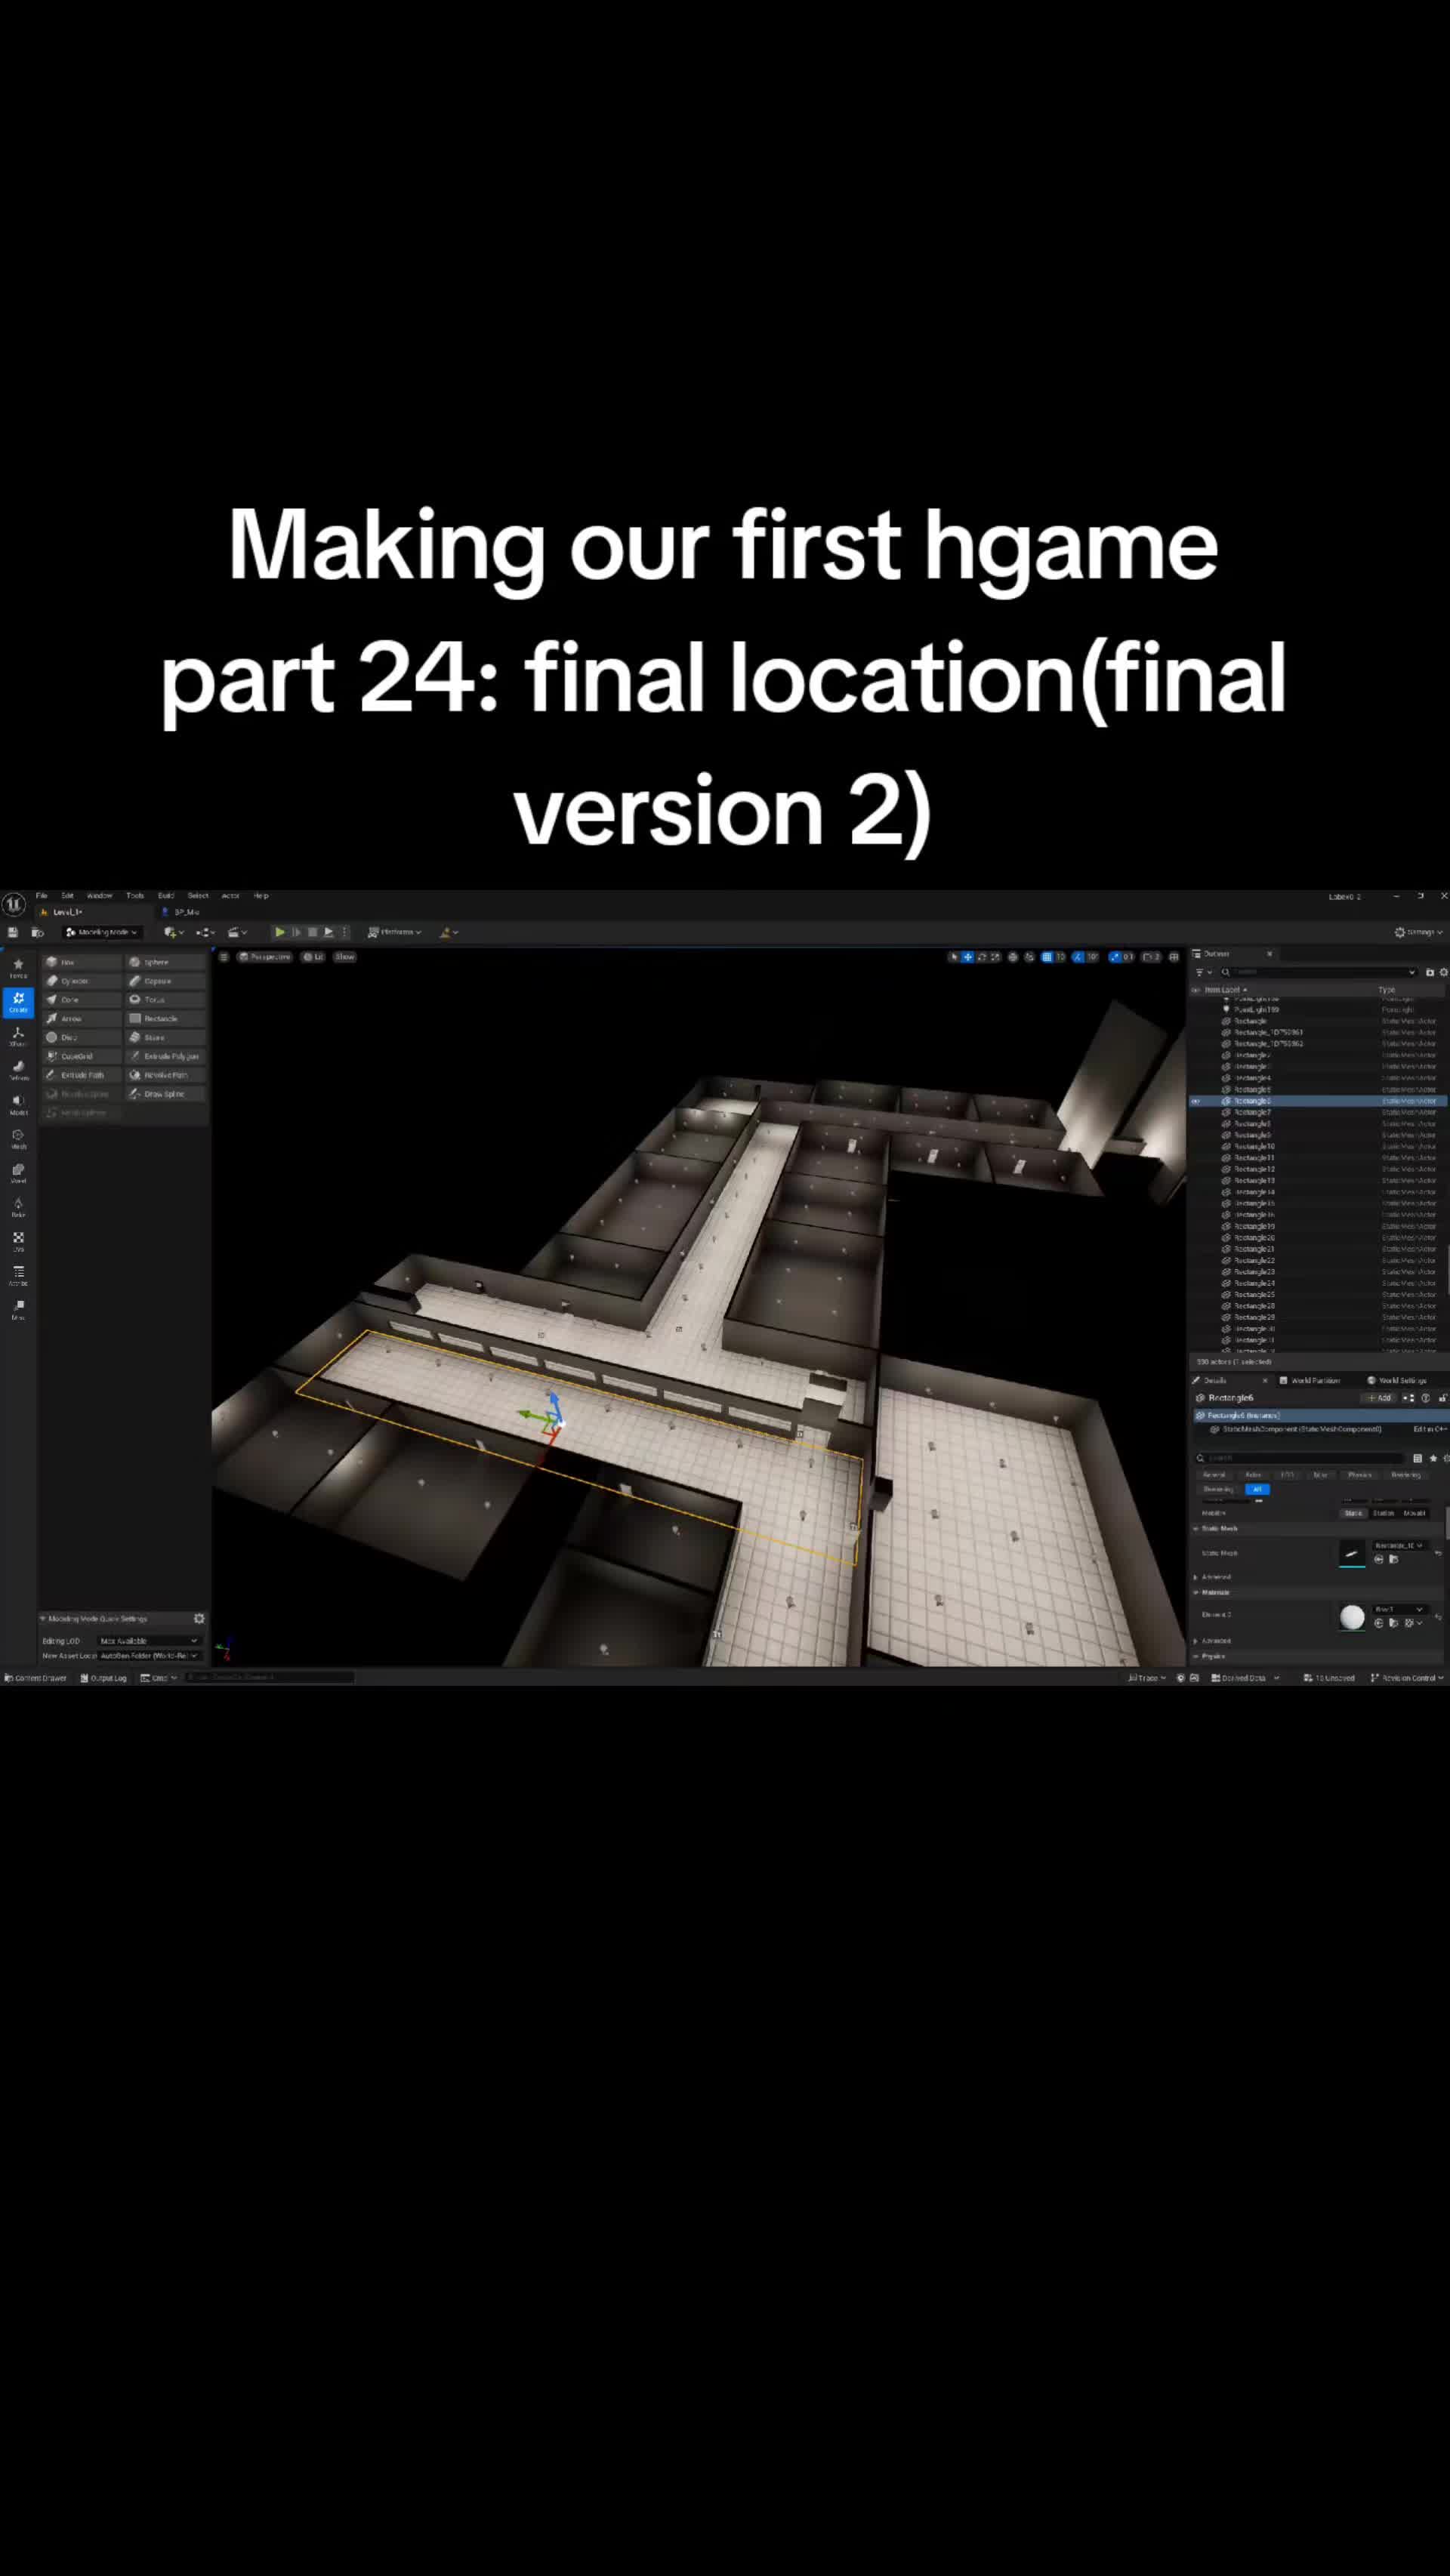The width and height of the screenshot is (1450, 2576).
Task: Select the Draw Spline tool
Action: (165, 1094)
